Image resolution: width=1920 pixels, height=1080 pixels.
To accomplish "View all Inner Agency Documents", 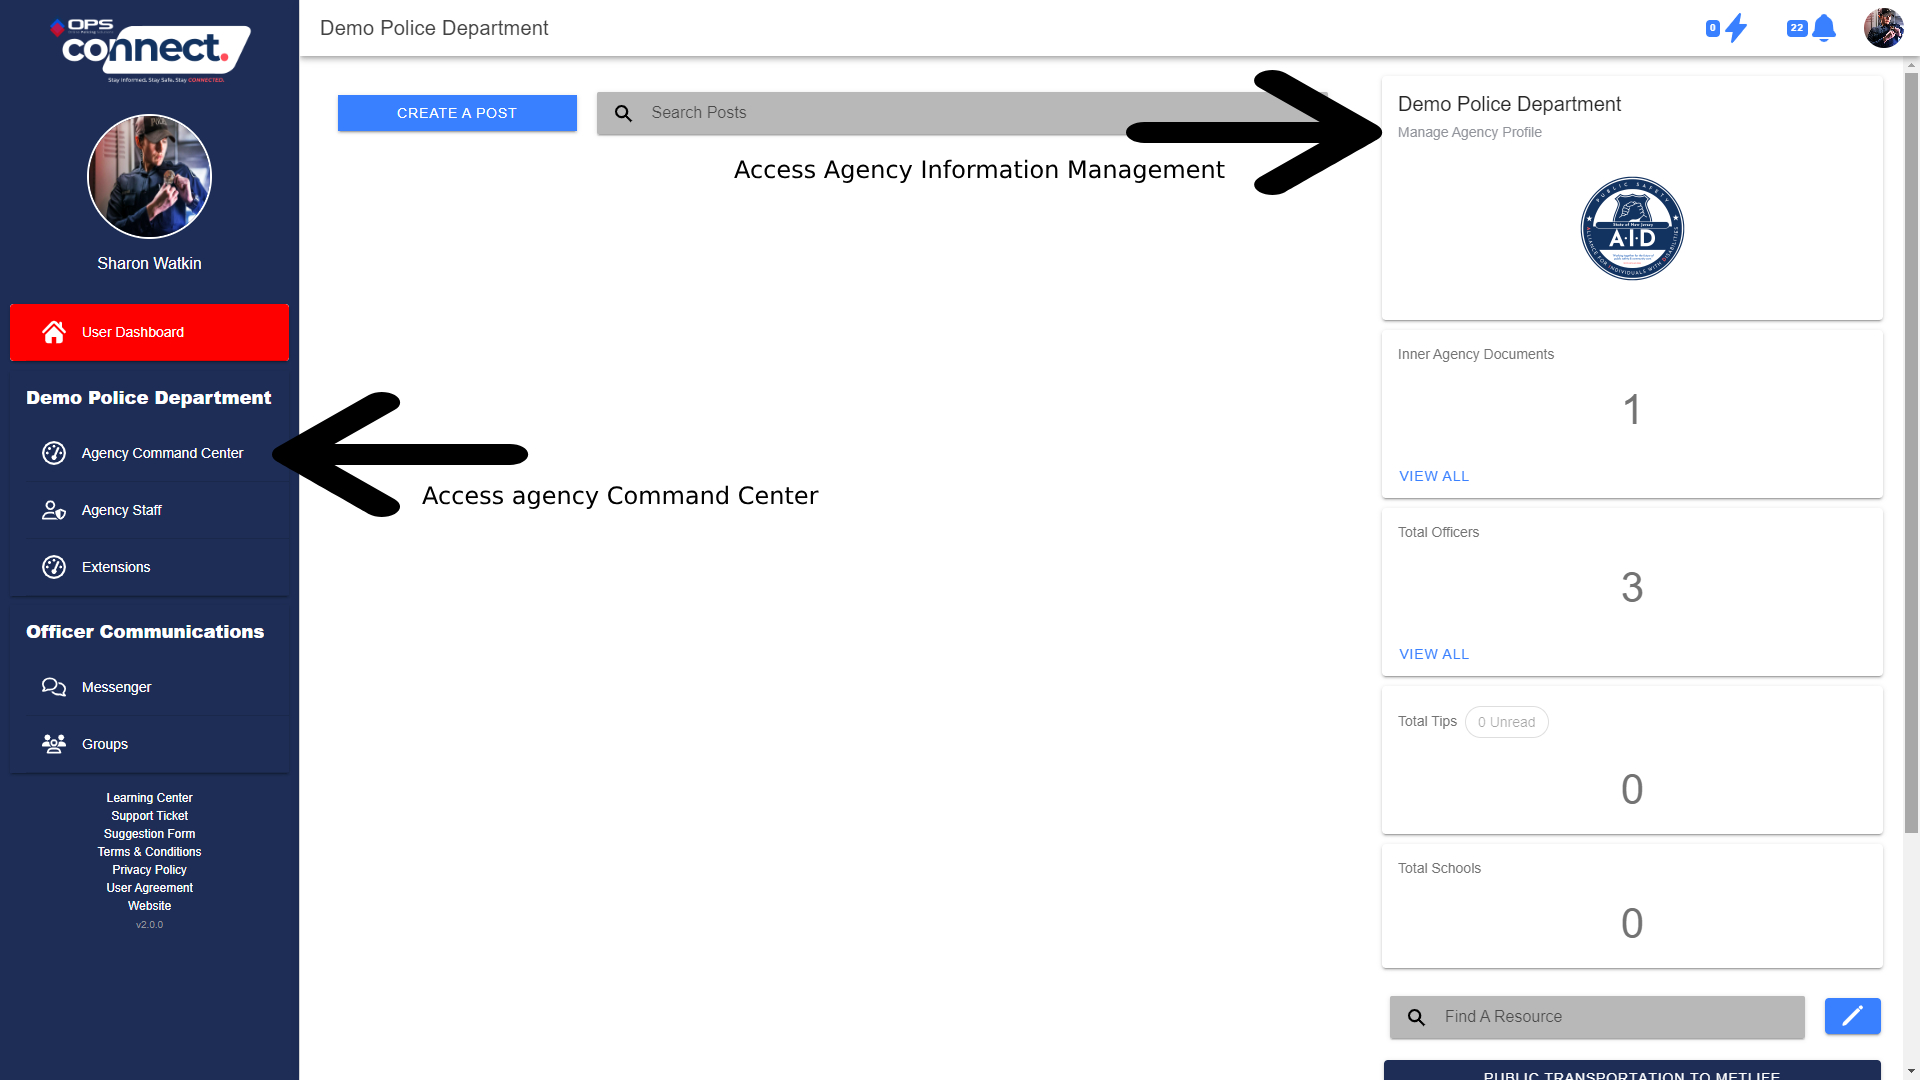I will 1433,476.
